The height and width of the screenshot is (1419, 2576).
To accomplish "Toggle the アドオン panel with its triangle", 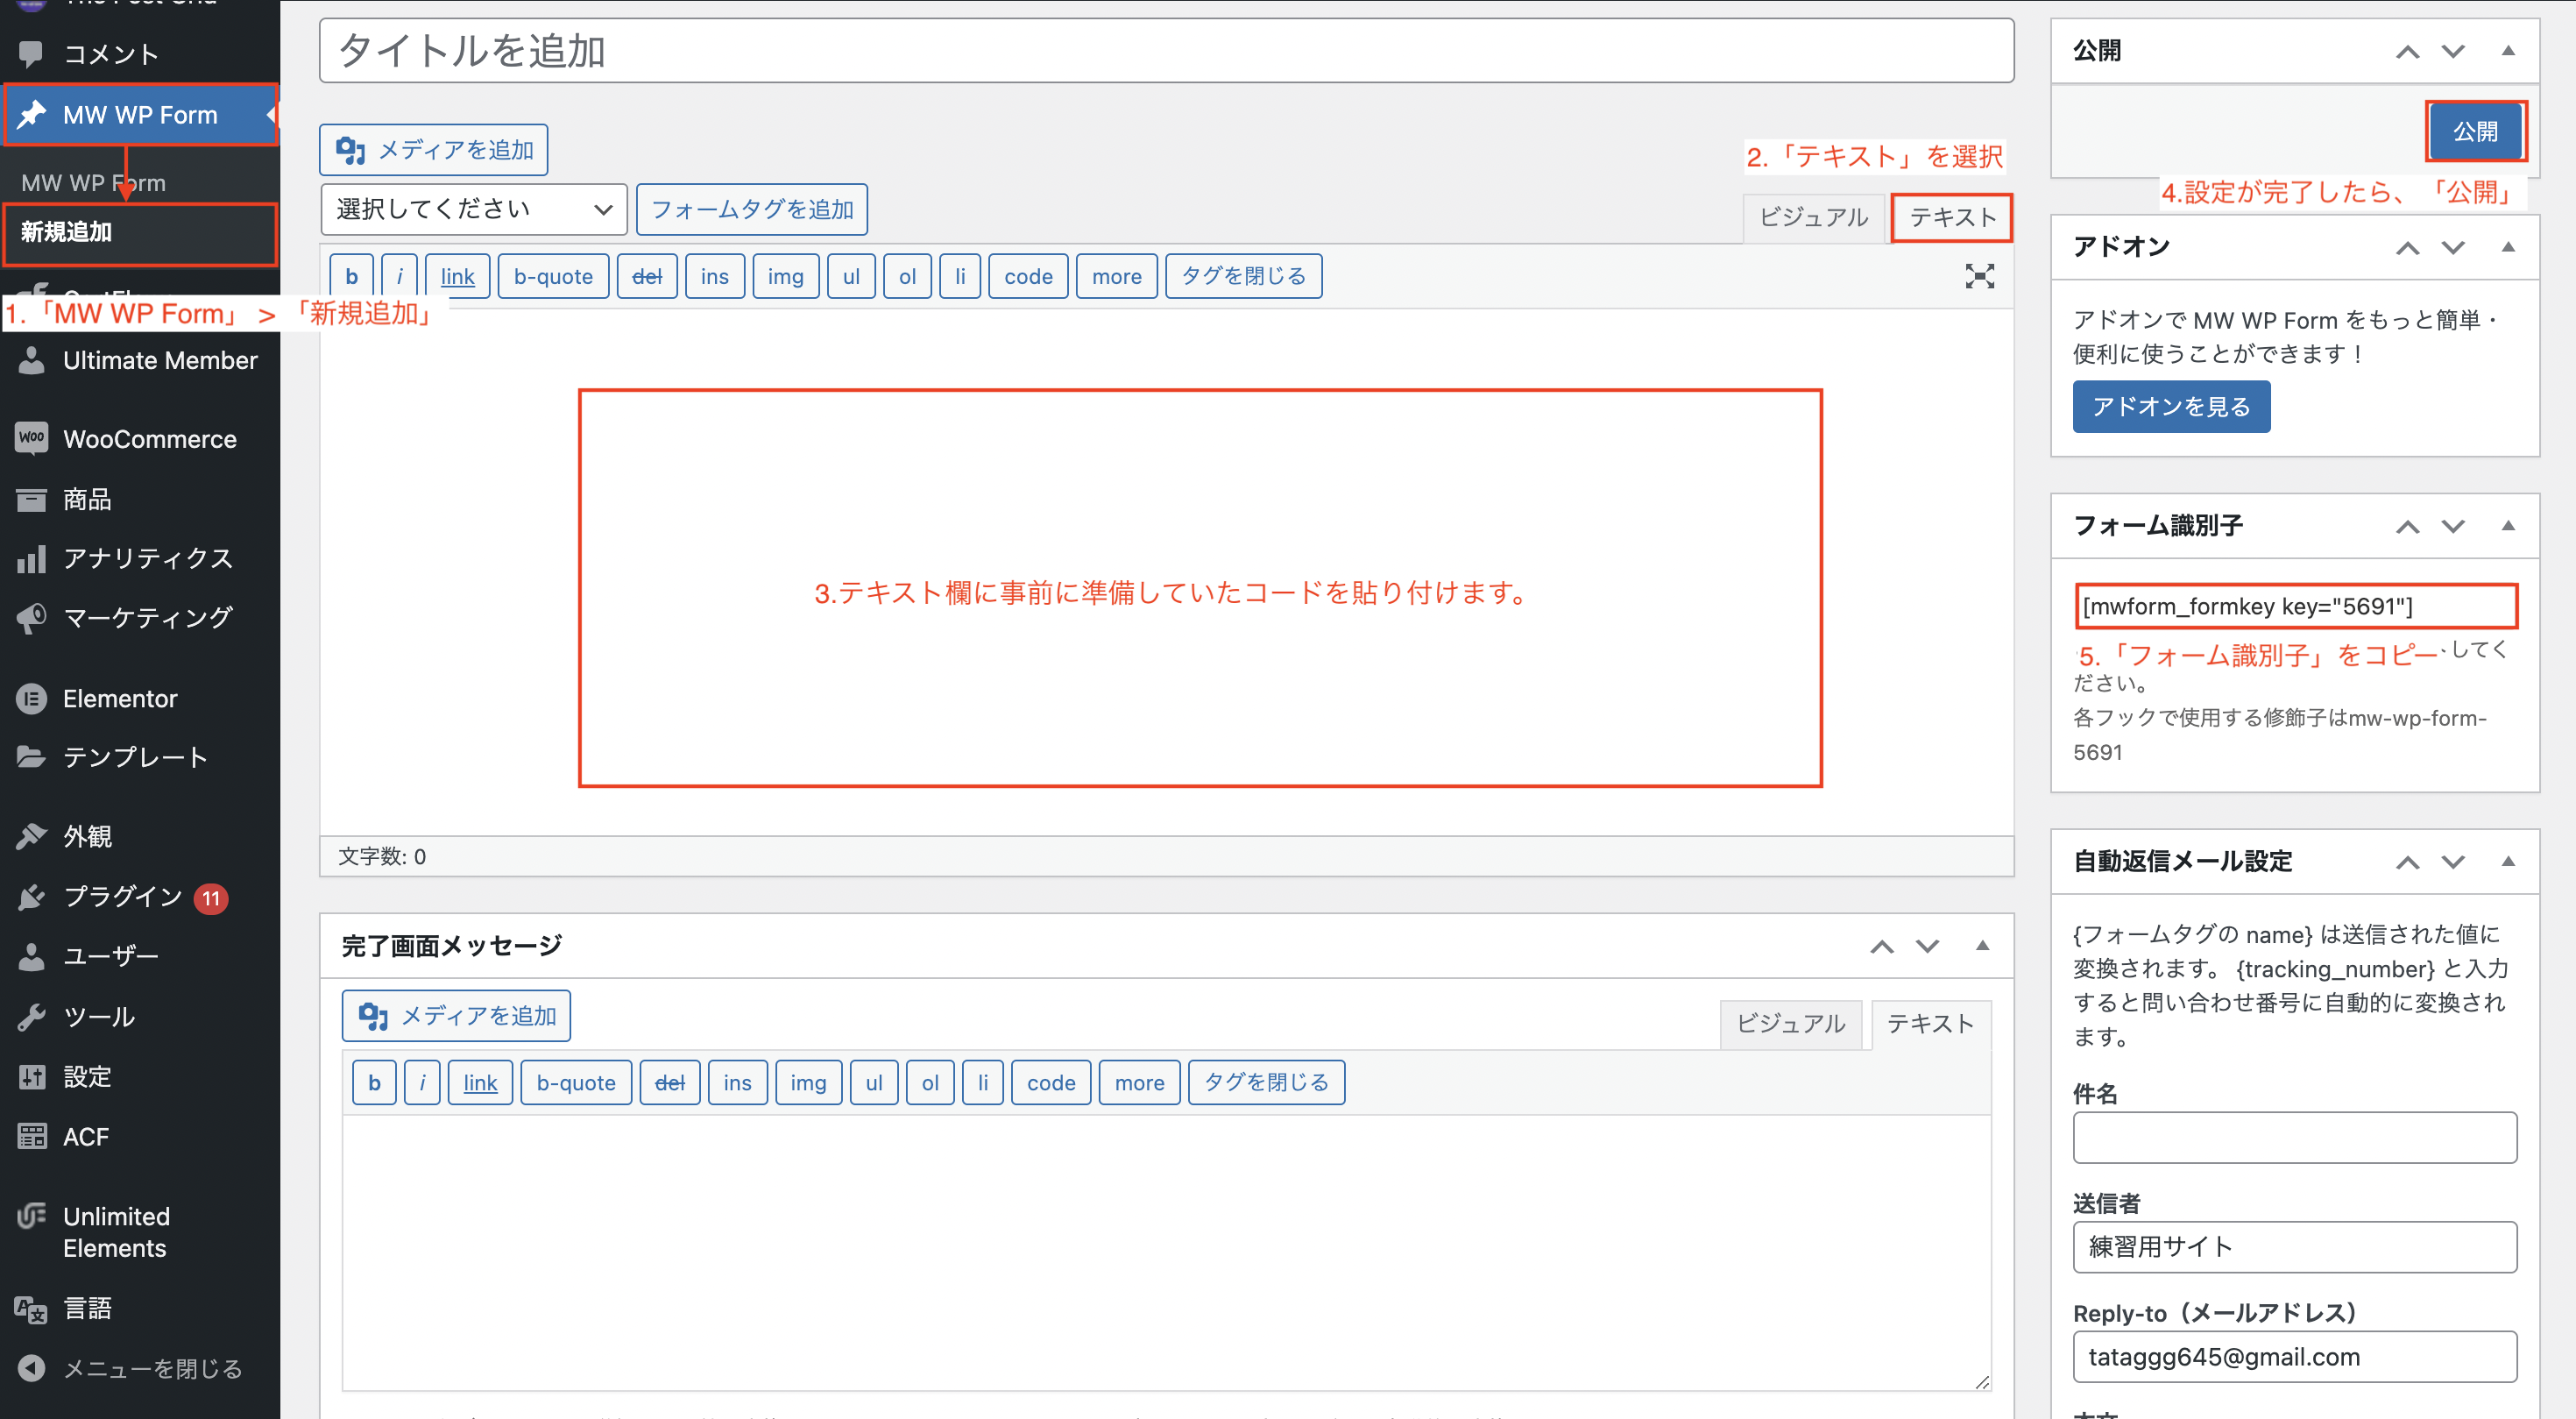I will tap(2507, 247).
